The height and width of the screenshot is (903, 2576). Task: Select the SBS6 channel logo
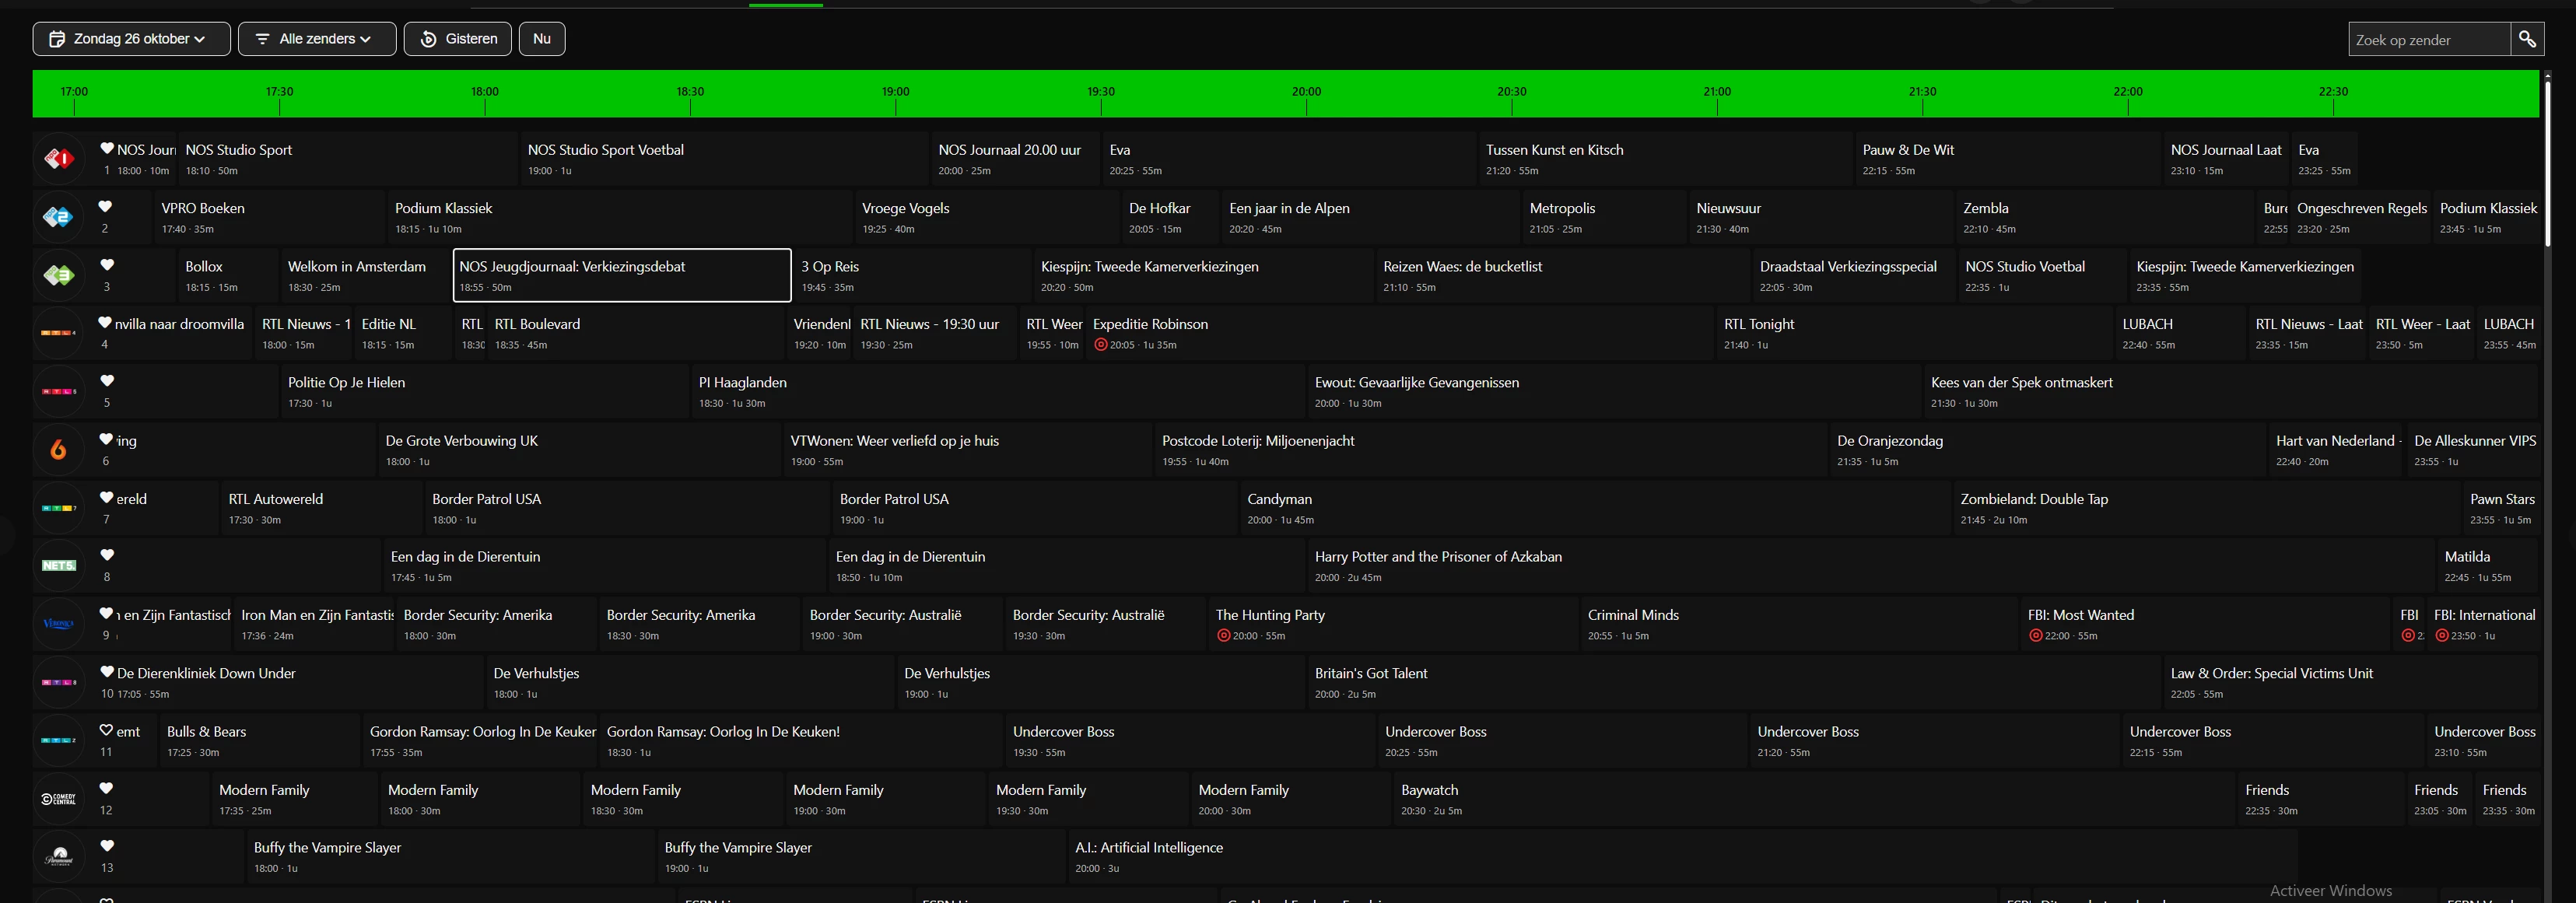(59, 450)
